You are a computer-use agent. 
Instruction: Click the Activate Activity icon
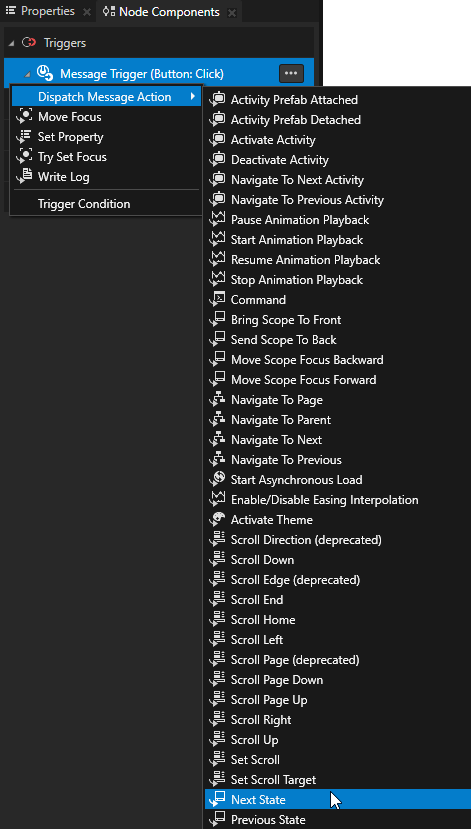(217, 140)
